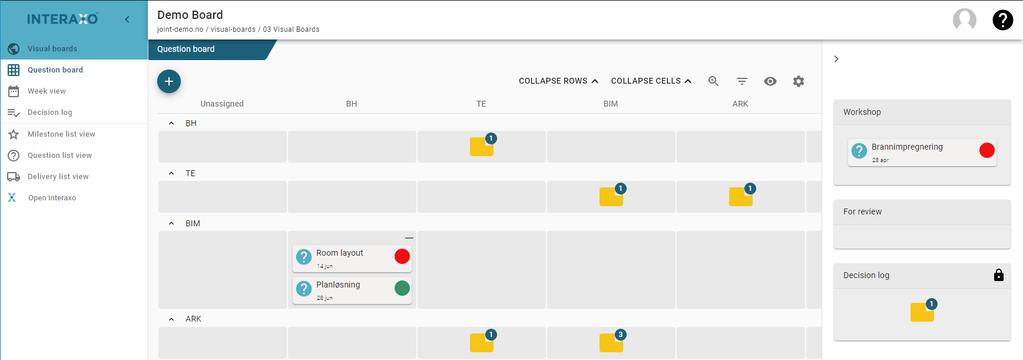This screenshot has width=1023, height=360.
Task: Click the red status dot on Room layout
Action: pyautogui.click(x=402, y=256)
